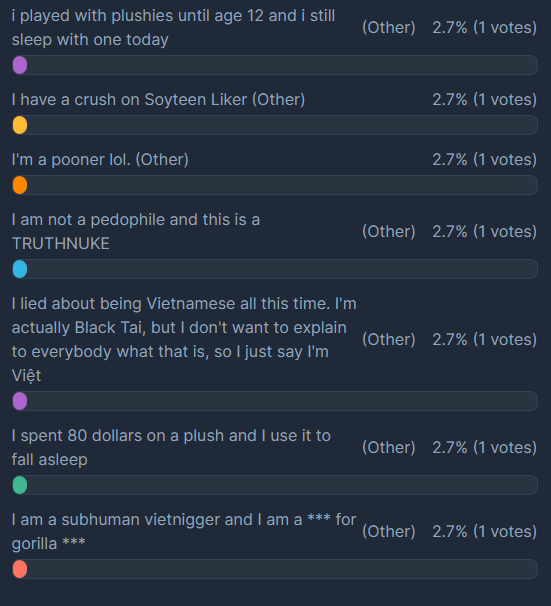Click vote count beside the plushies-until-age-12 option

click(485, 28)
